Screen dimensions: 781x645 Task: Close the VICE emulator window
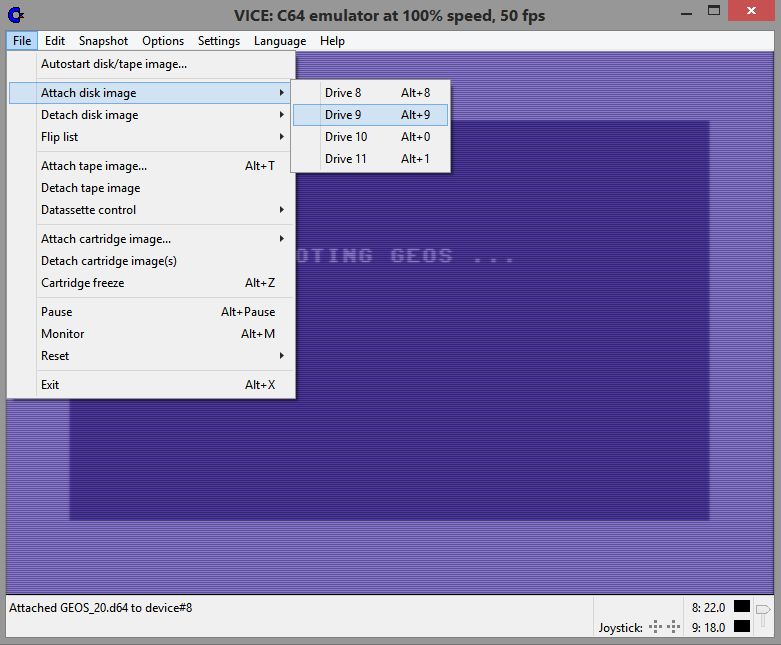coord(751,10)
